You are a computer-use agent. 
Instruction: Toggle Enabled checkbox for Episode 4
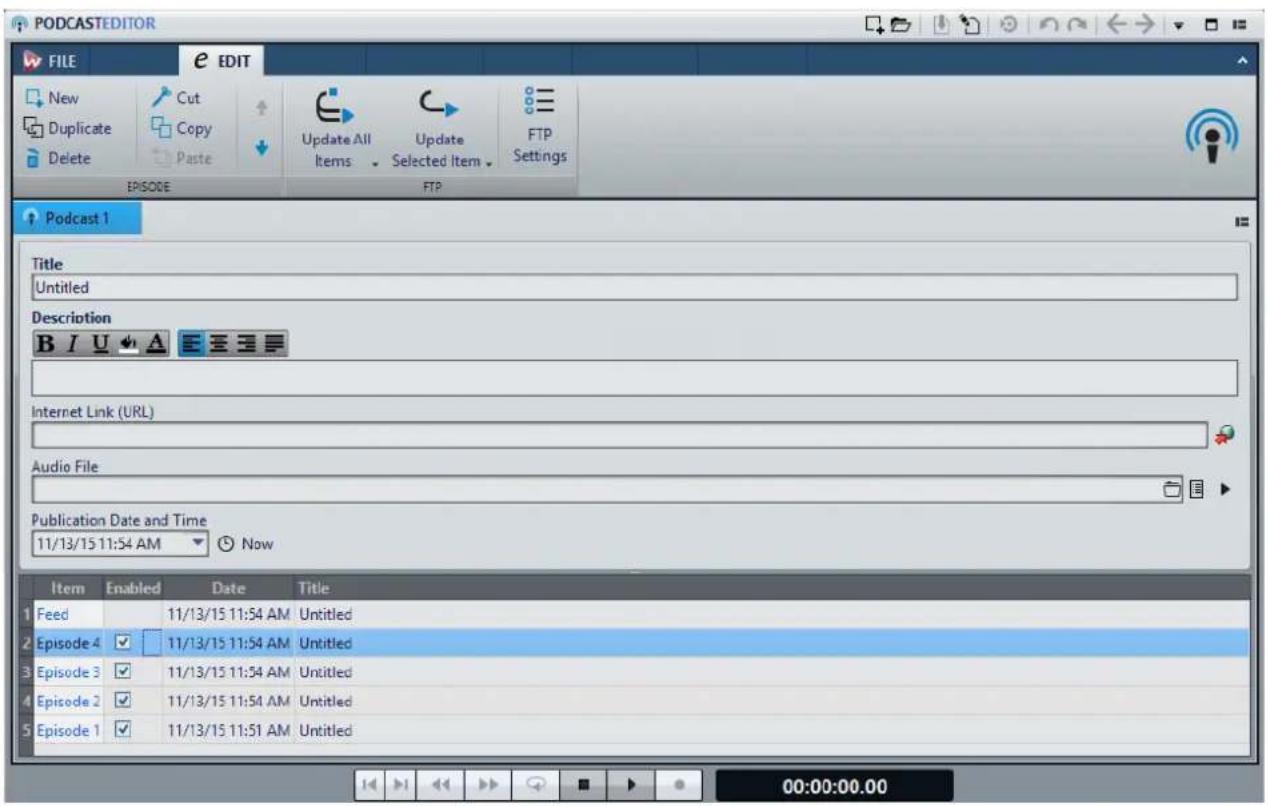[x=122, y=642]
